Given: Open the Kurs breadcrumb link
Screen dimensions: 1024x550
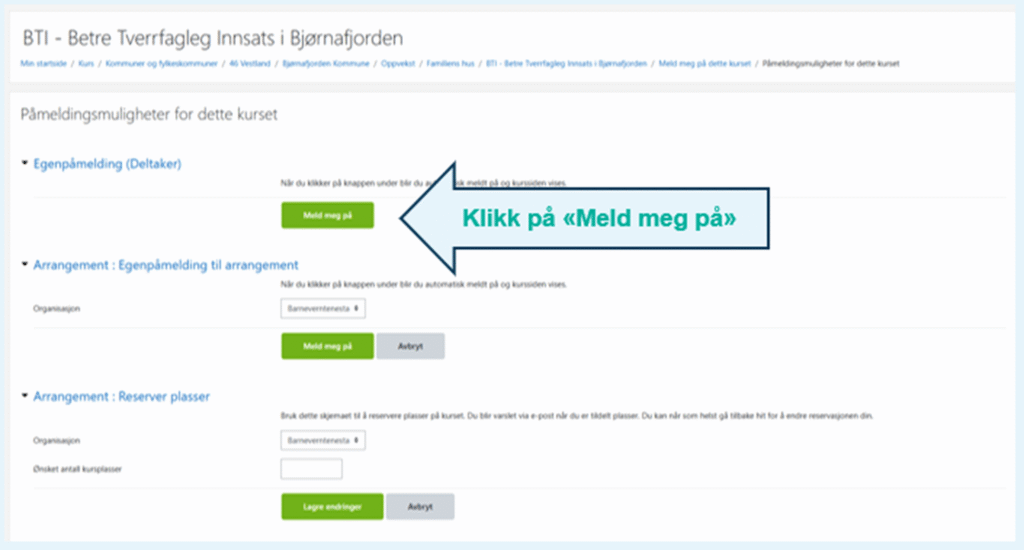Looking at the screenshot, I should point(84,64).
